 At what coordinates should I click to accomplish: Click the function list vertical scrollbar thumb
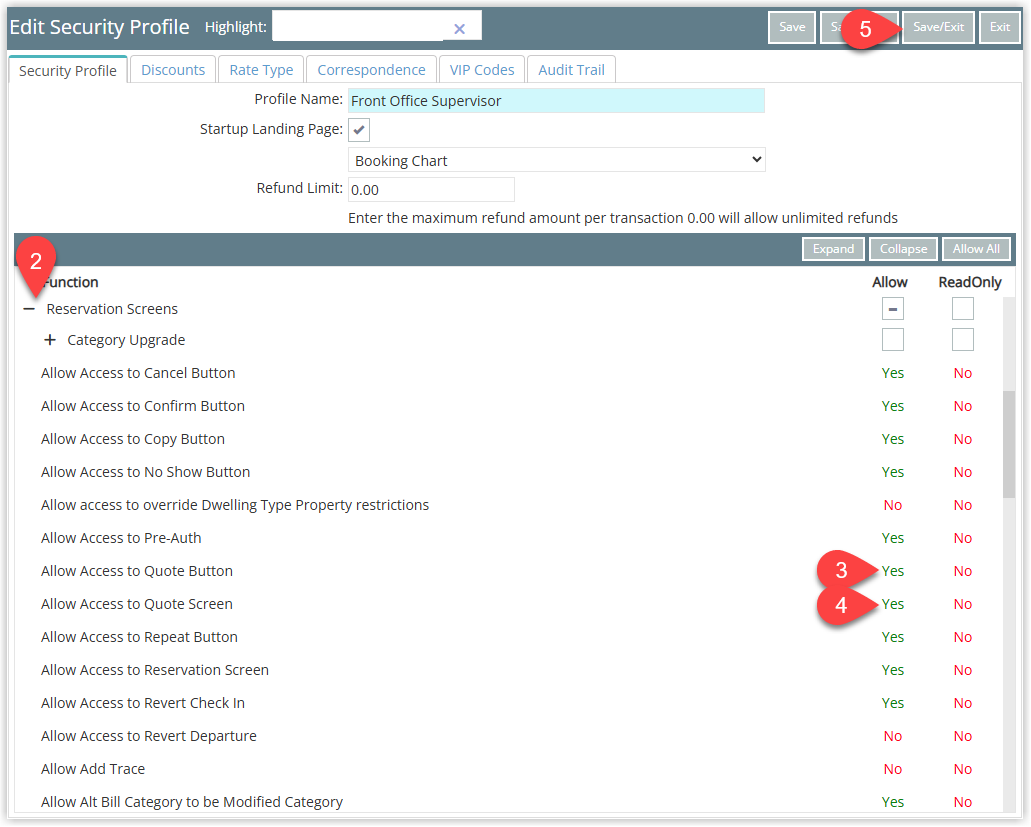point(1009,444)
